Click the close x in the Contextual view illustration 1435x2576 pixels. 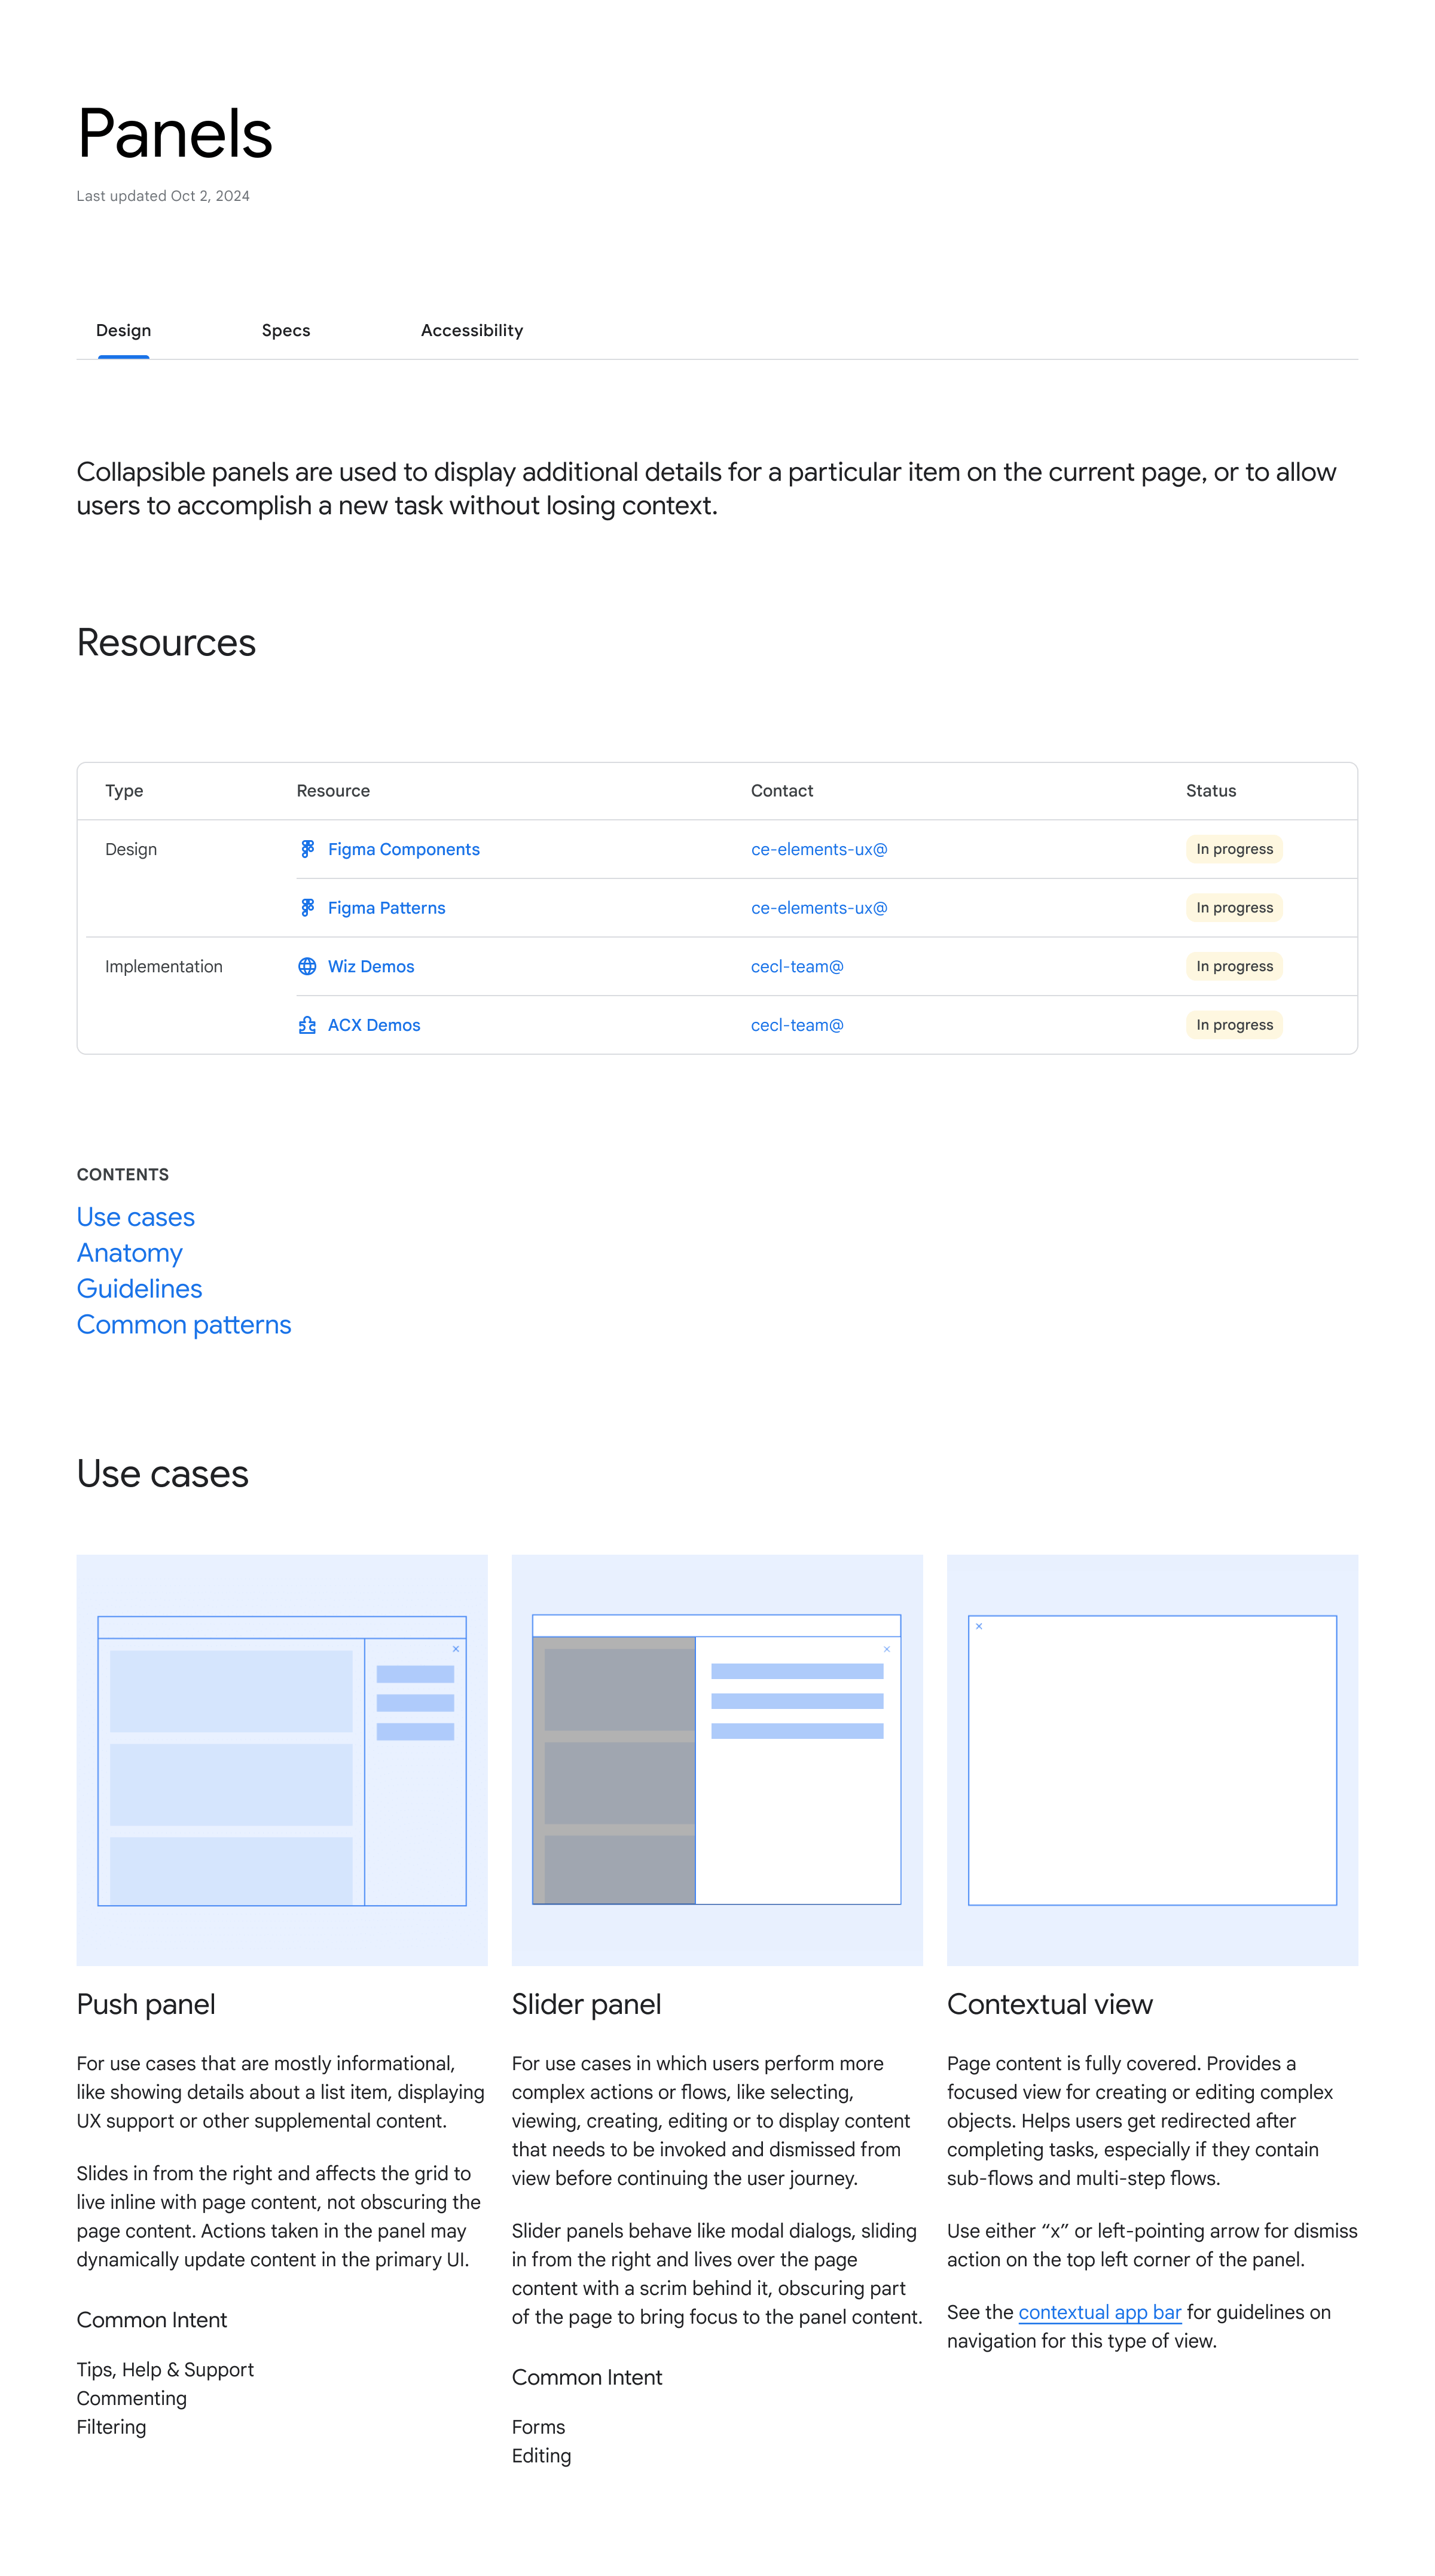coord(979,1626)
